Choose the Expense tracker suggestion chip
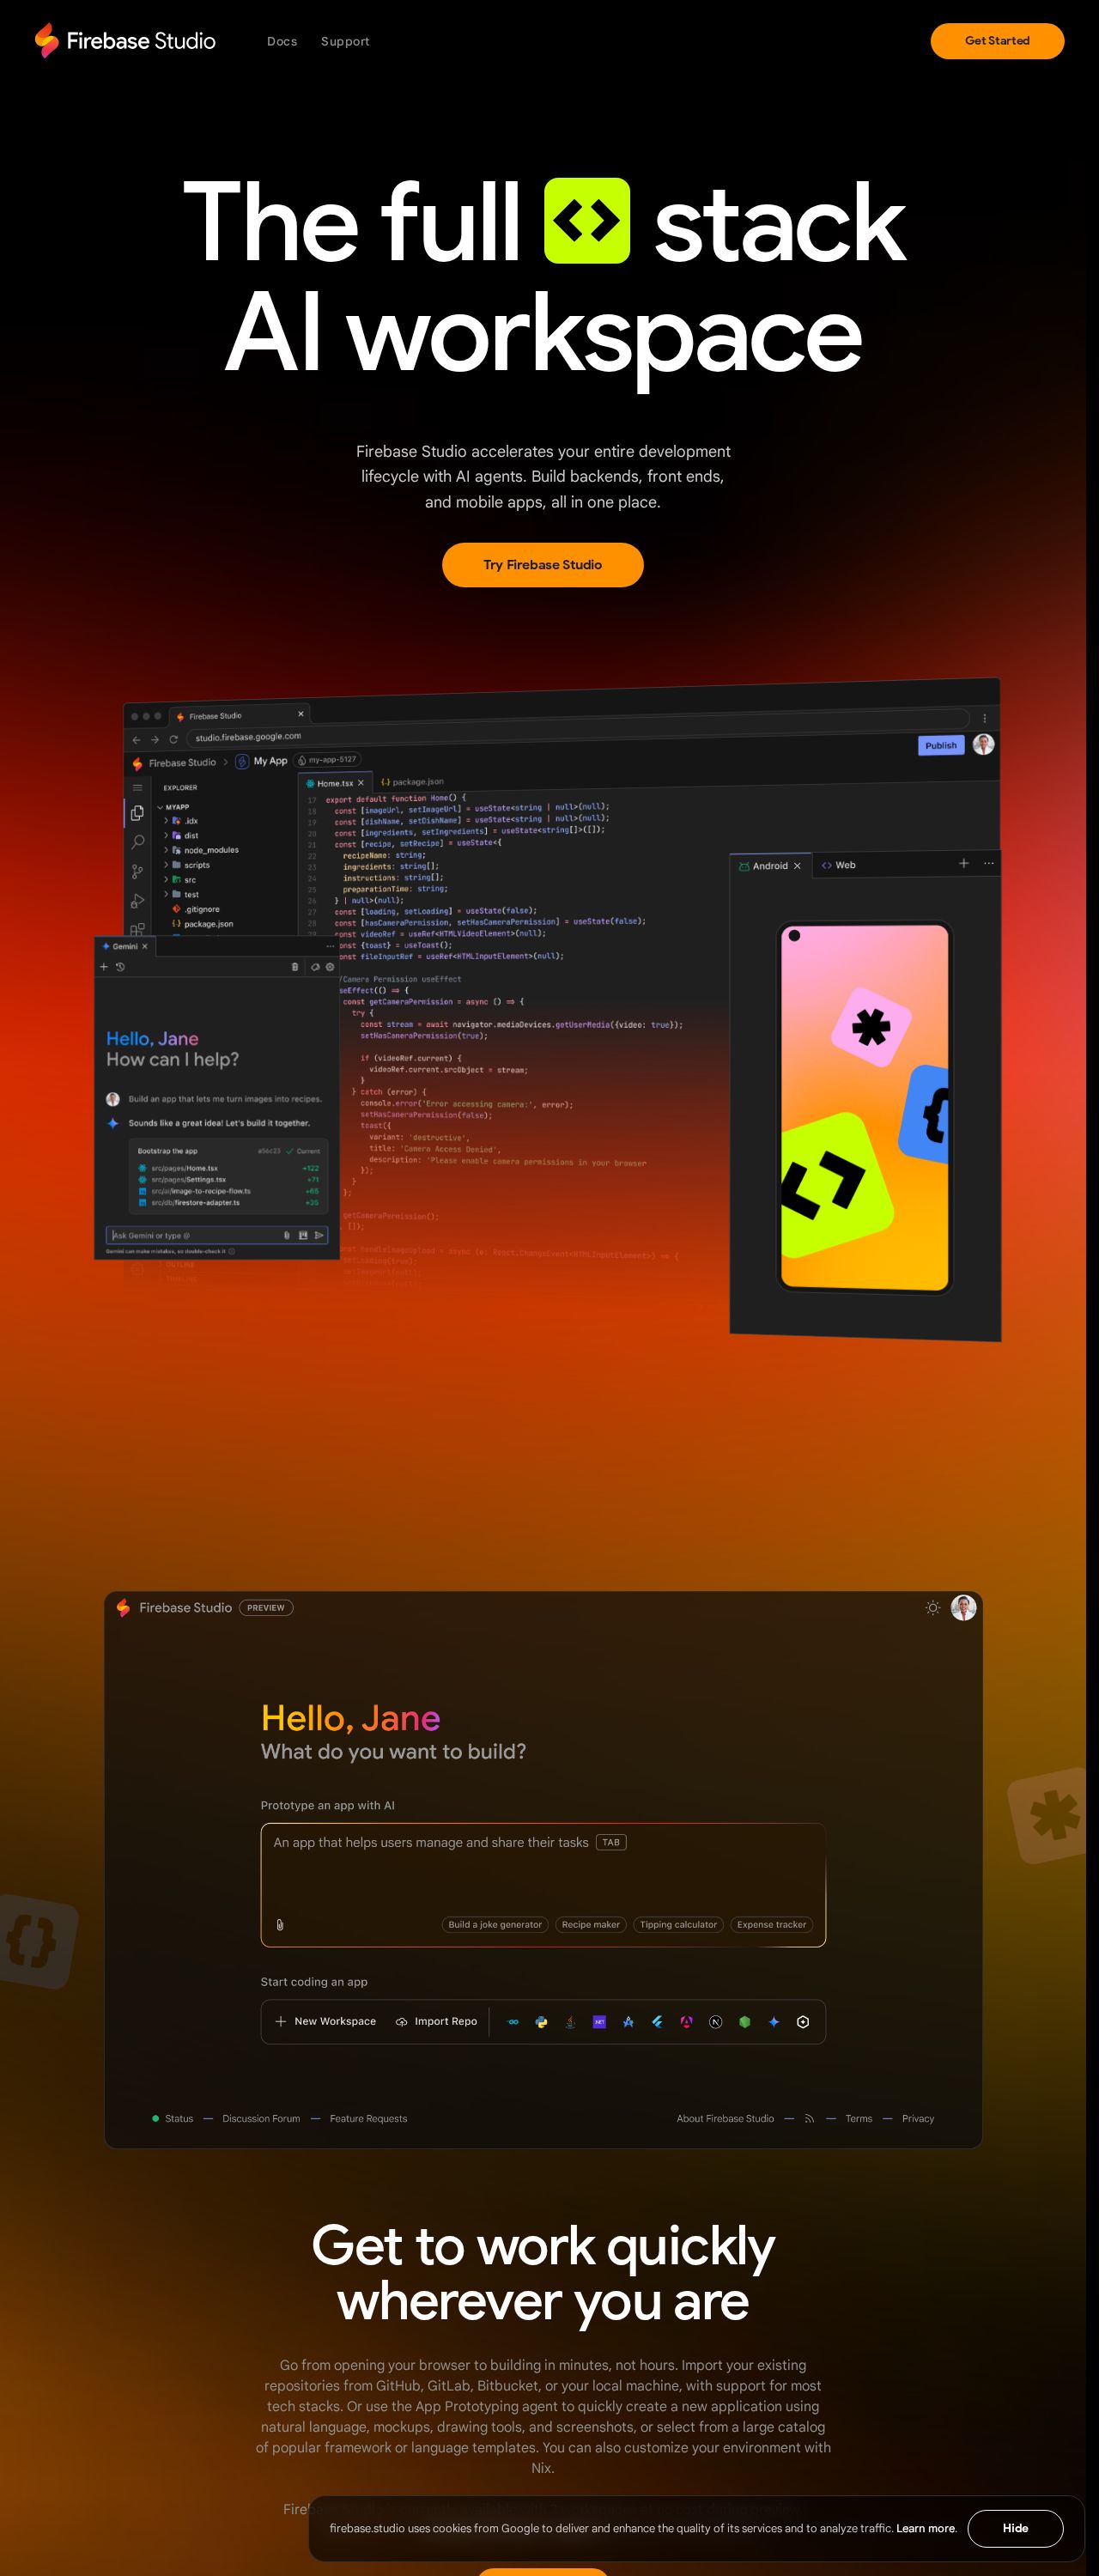Image resolution: width=1099 pixels, height=2576 pixels. point(771,1925)
